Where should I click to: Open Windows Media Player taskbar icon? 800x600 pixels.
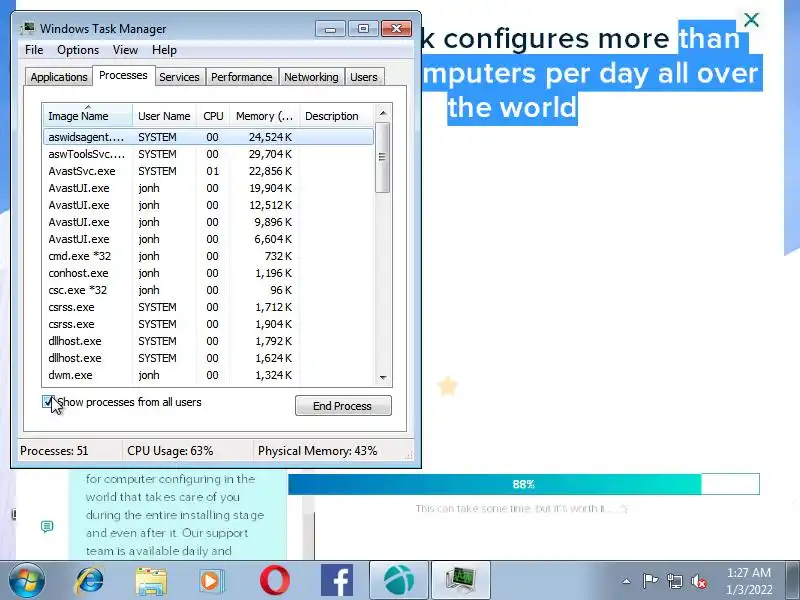pos(212,581)
